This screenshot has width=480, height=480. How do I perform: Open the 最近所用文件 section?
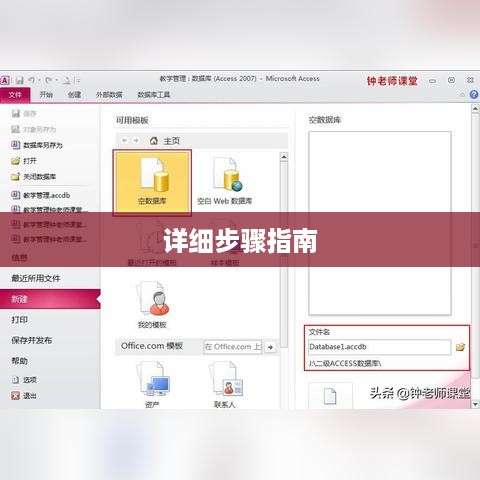[36, 278]
